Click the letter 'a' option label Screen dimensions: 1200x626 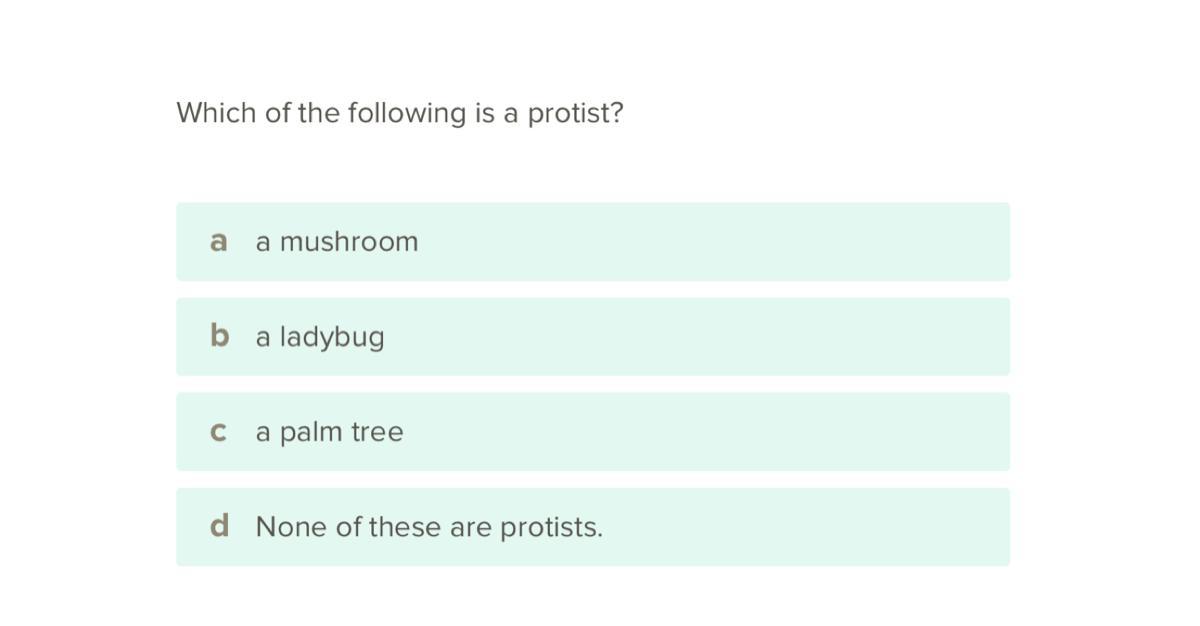pos(219,242)
